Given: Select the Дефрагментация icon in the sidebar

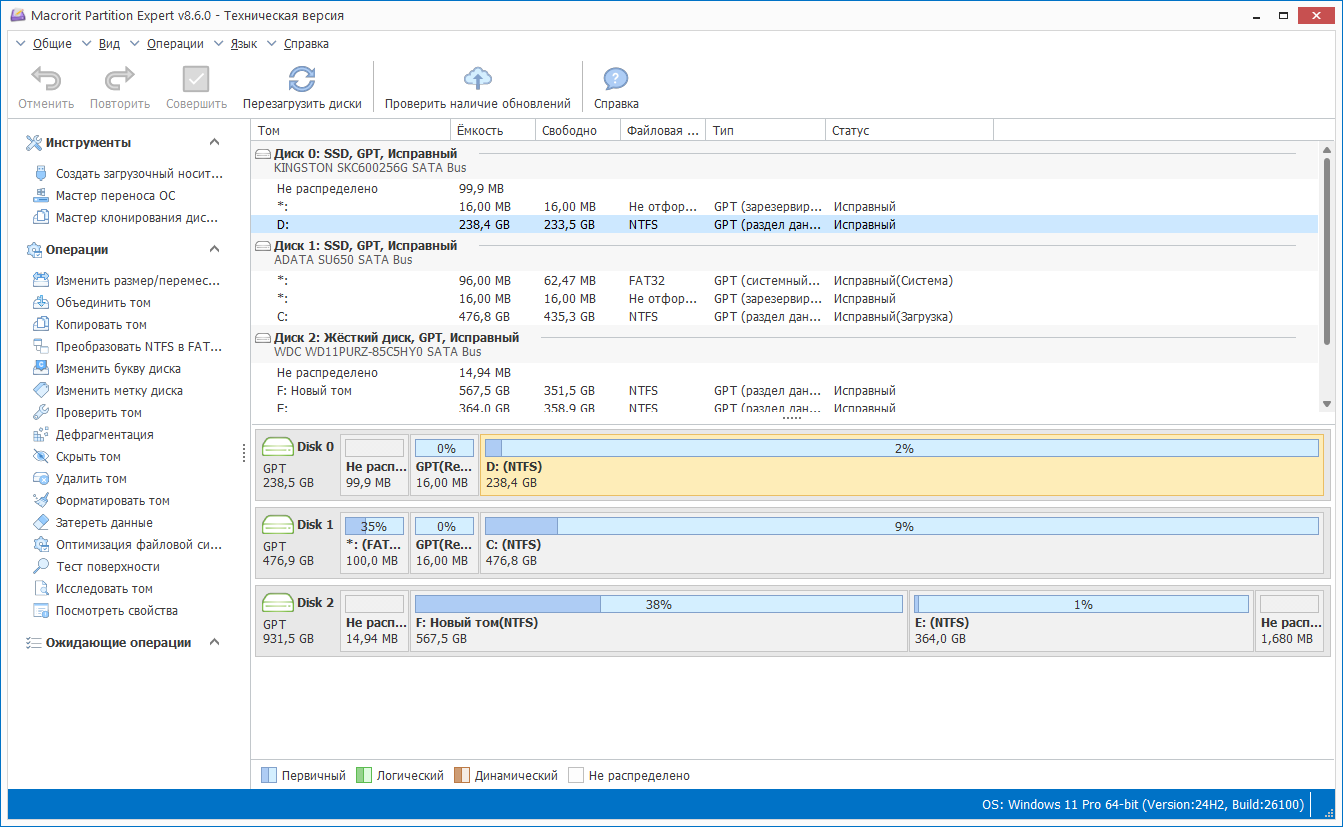Looking at the screenshot, I should tap(41, 435).
